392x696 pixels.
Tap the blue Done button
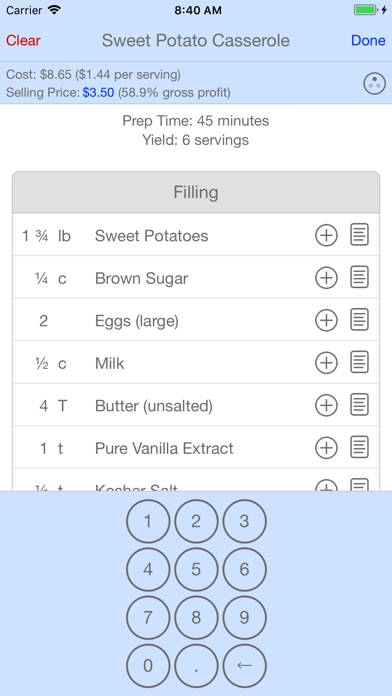point(368,40)
